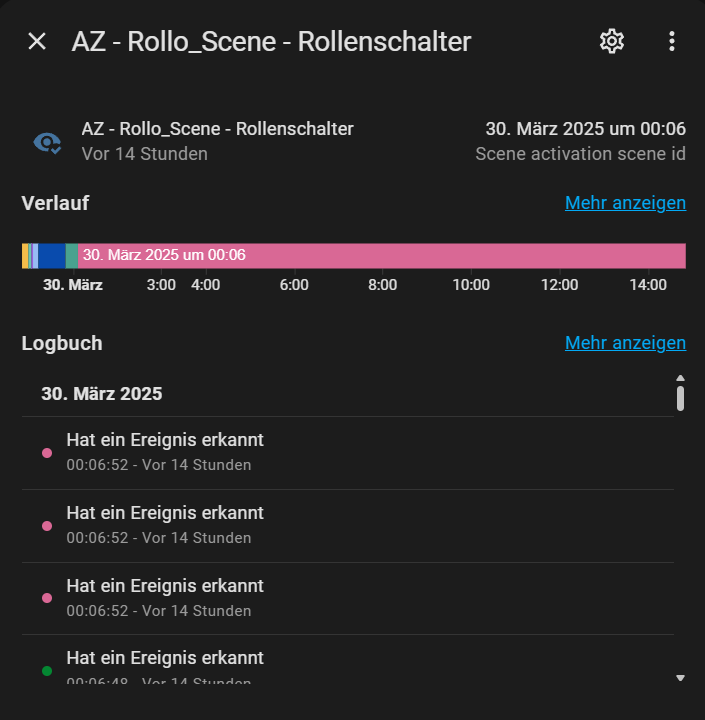The width and height of the screenshot is (705, 720).
Task: Show more logbook via Logbuch Mehr anzeigen
Action: coord(625,343)
